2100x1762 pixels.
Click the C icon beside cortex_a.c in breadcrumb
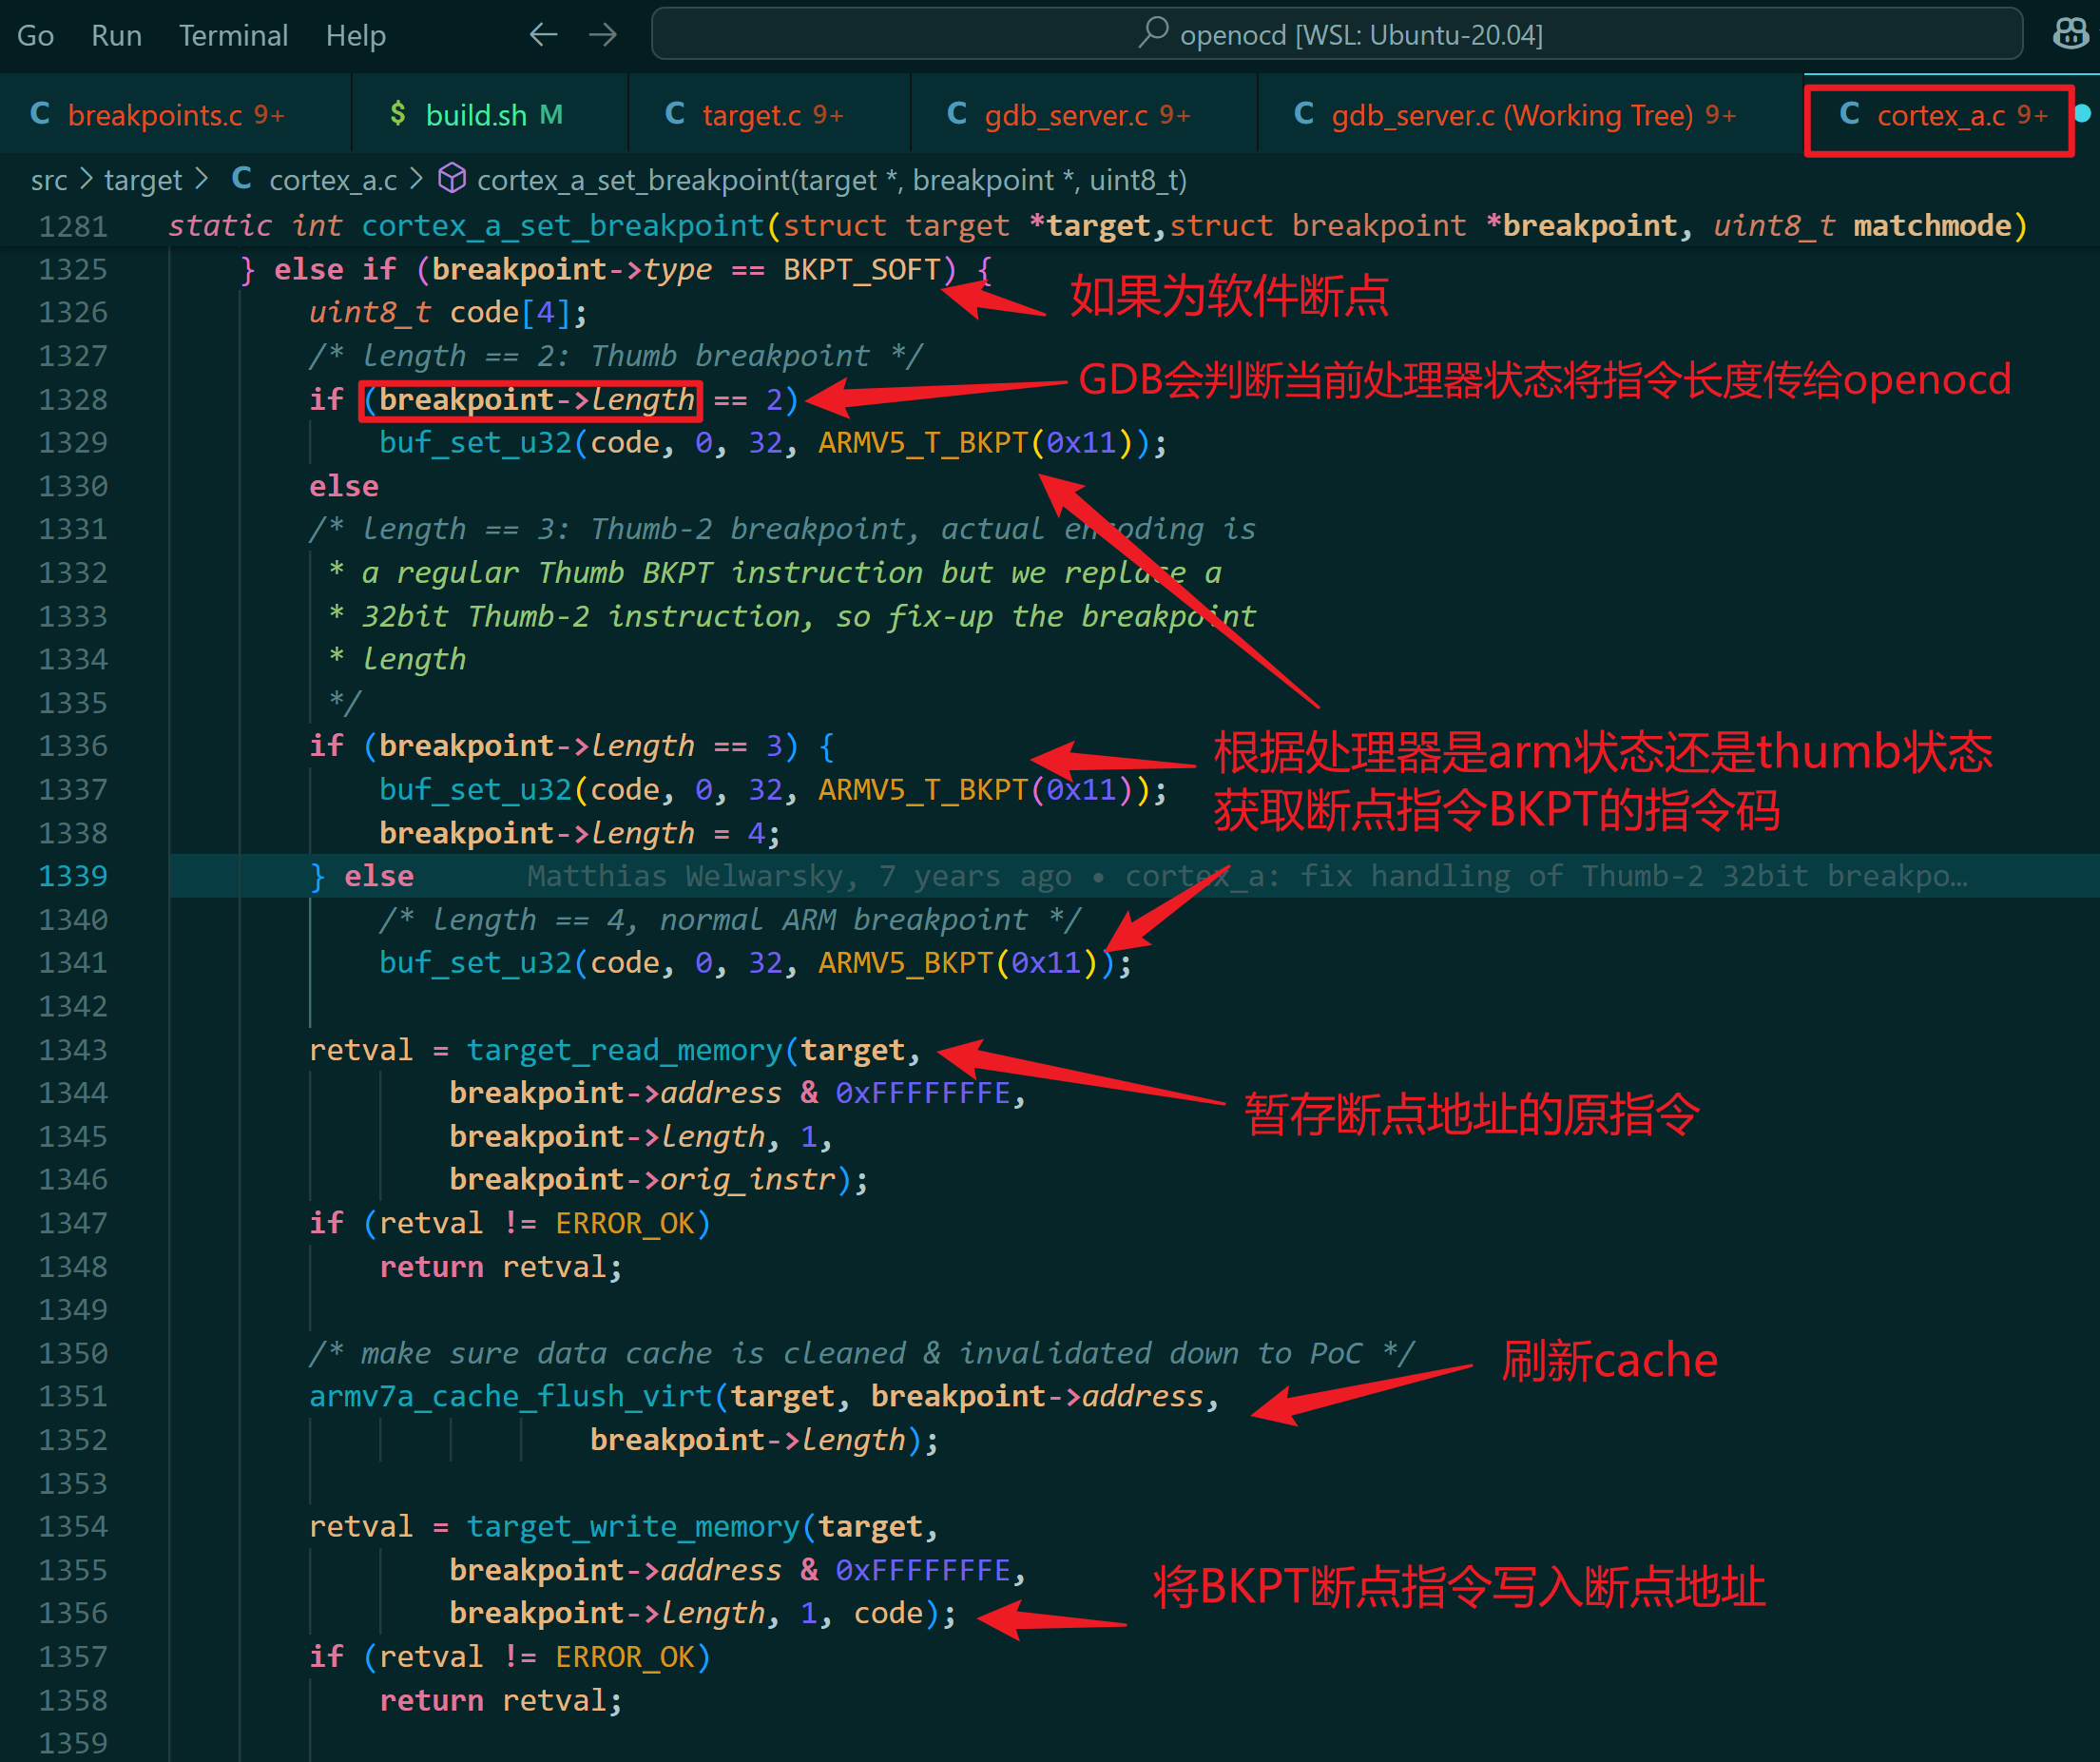point(241,179)
